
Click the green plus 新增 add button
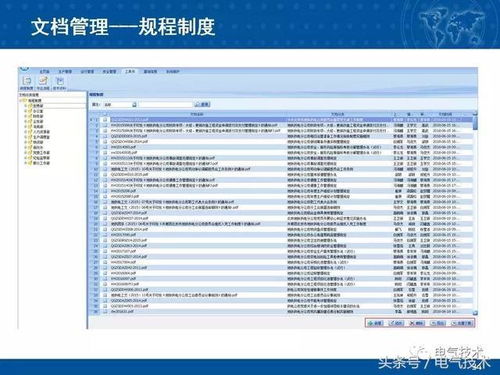tap(376, 323)
